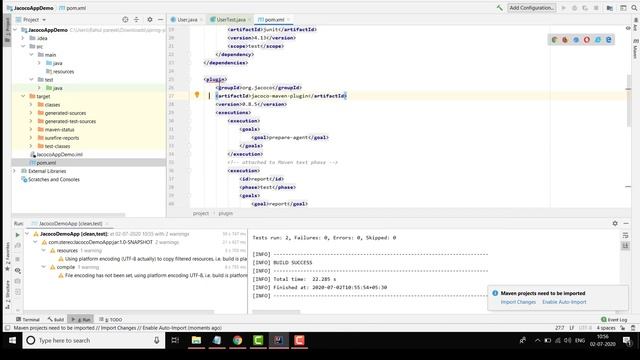This screenshot has height=360, width=640.
Task: Open the IntelliJ IDEA taskbar icon
Action: pos(279,340)
